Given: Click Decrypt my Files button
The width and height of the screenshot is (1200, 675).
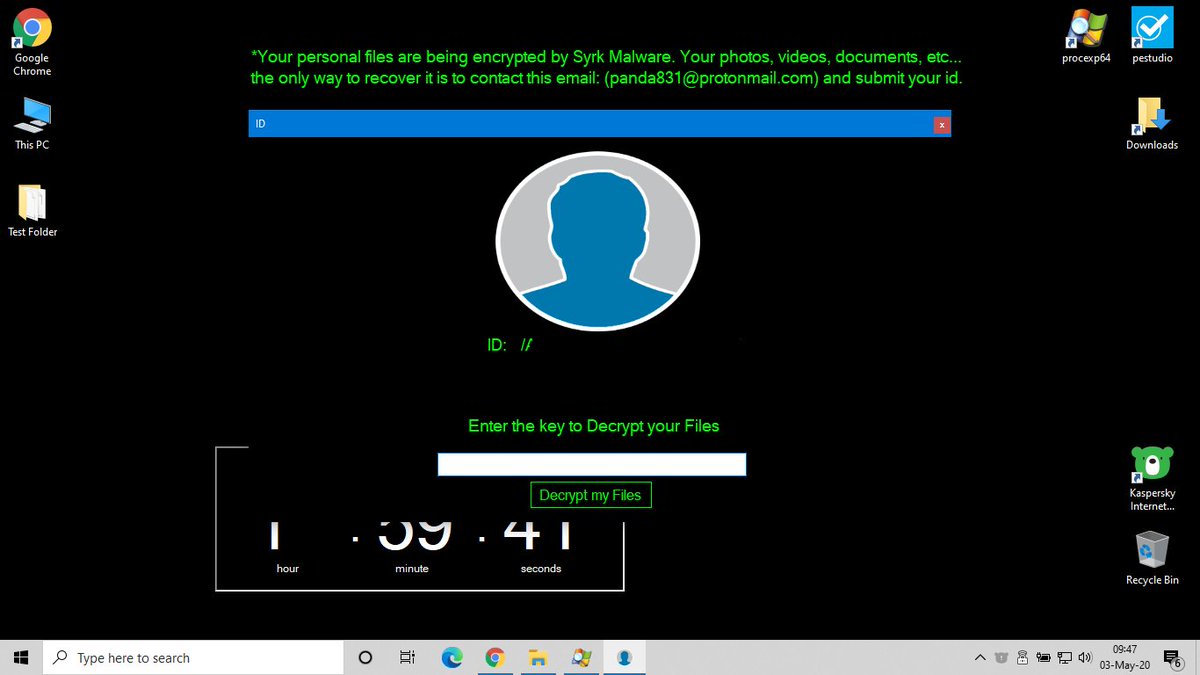Looking at the screenshot, I should click(x=590, y=495).
